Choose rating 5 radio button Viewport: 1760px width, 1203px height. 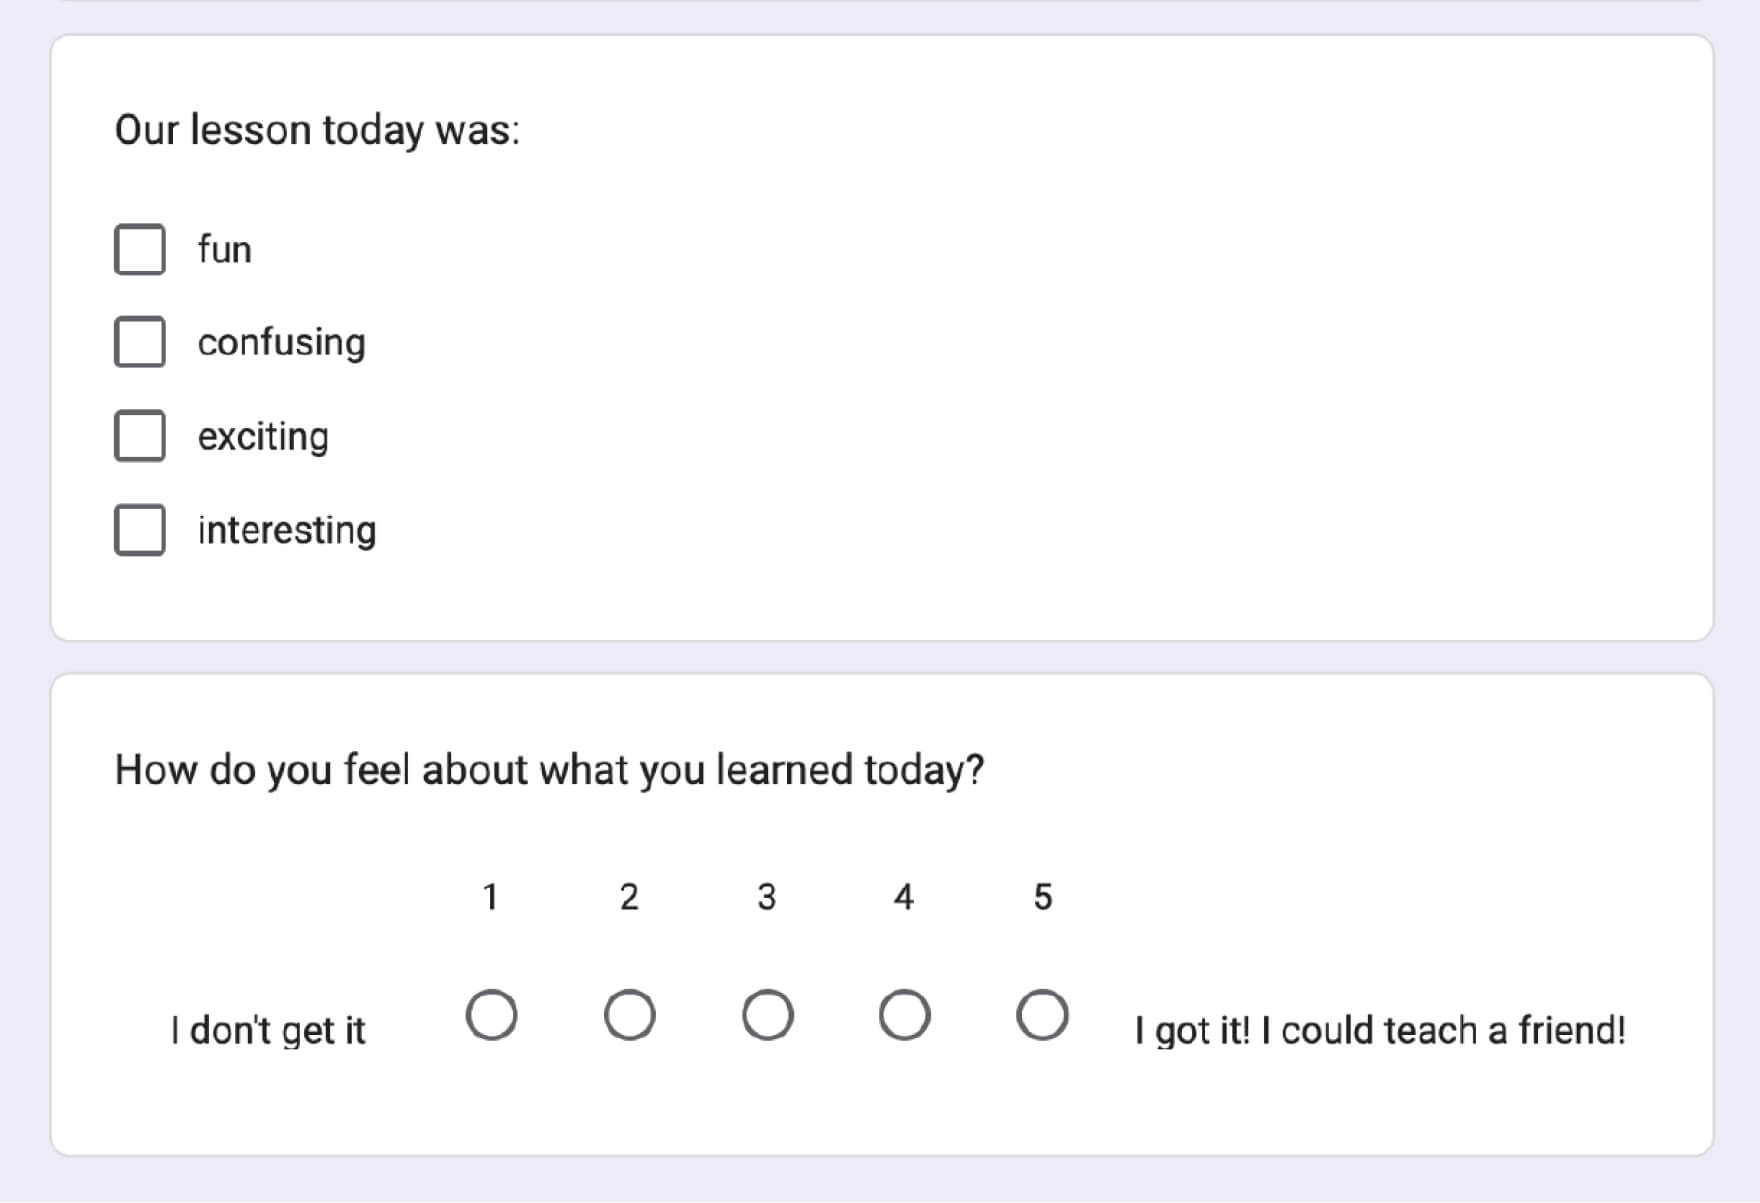point(1042,1016)
